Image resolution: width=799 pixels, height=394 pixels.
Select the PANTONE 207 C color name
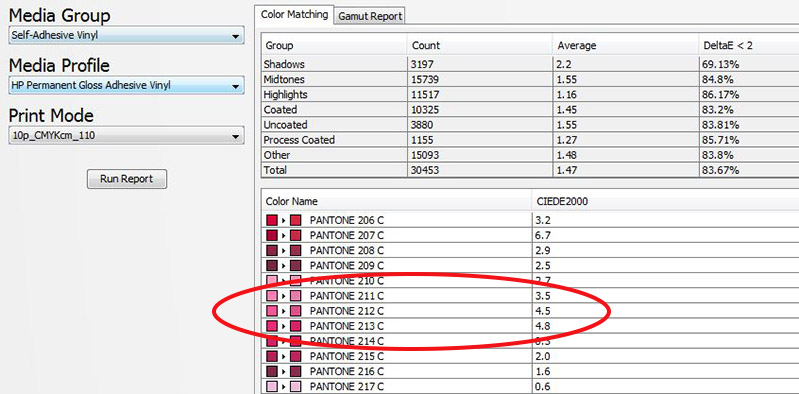[347, 235]
